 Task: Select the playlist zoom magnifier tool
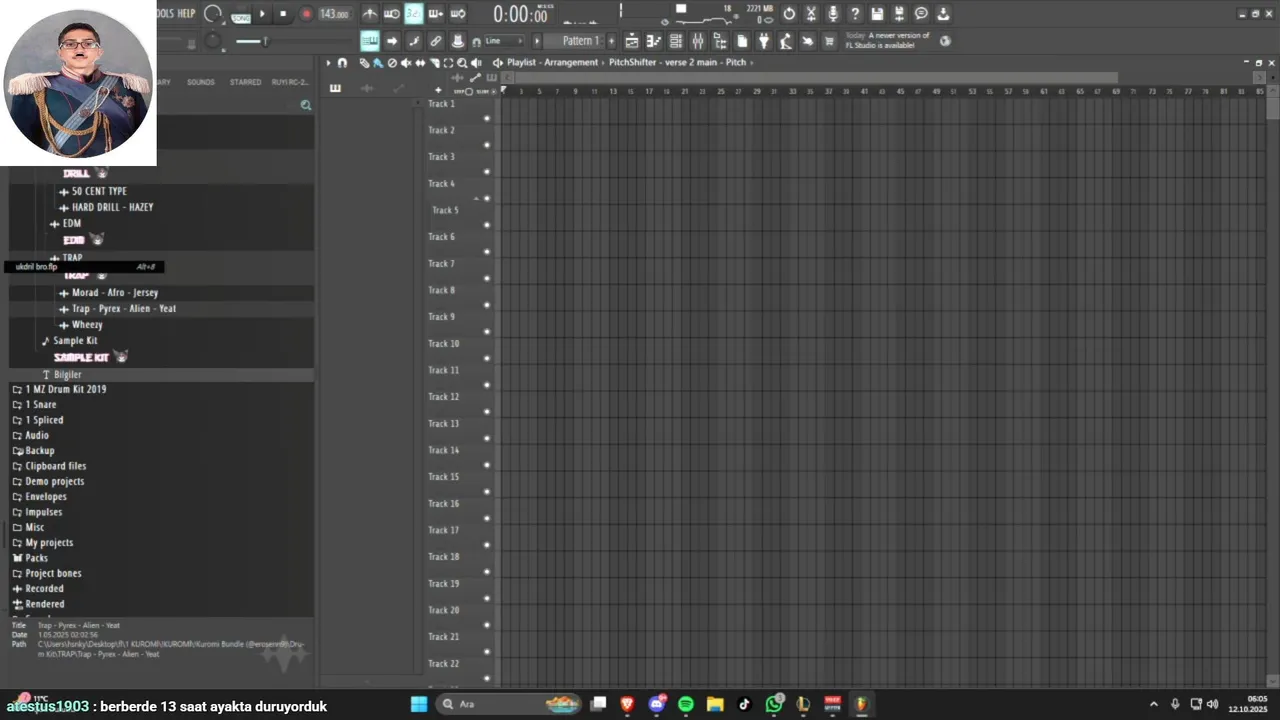coord(462,63)
